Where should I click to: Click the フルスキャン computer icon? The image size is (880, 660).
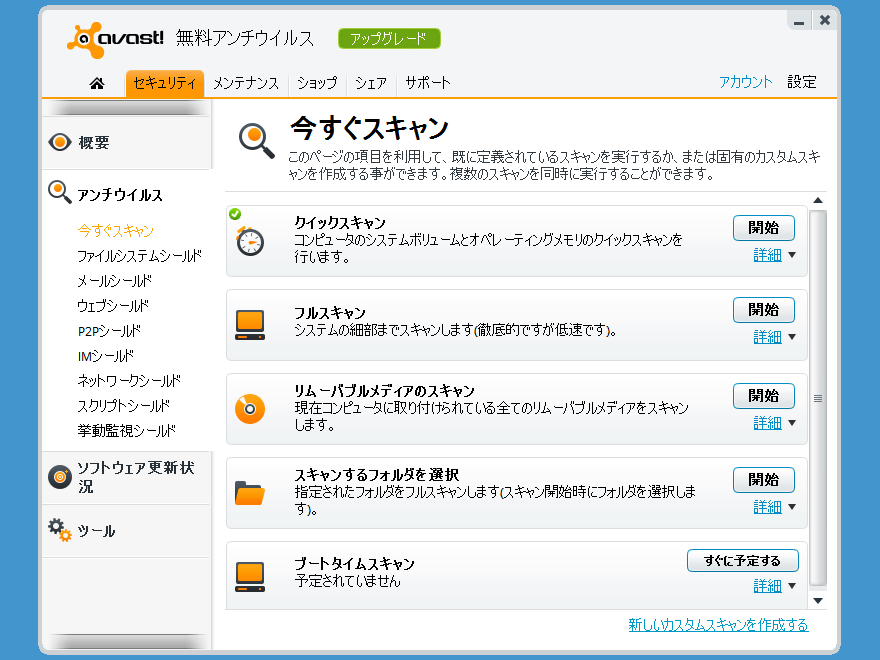[250, 325]
